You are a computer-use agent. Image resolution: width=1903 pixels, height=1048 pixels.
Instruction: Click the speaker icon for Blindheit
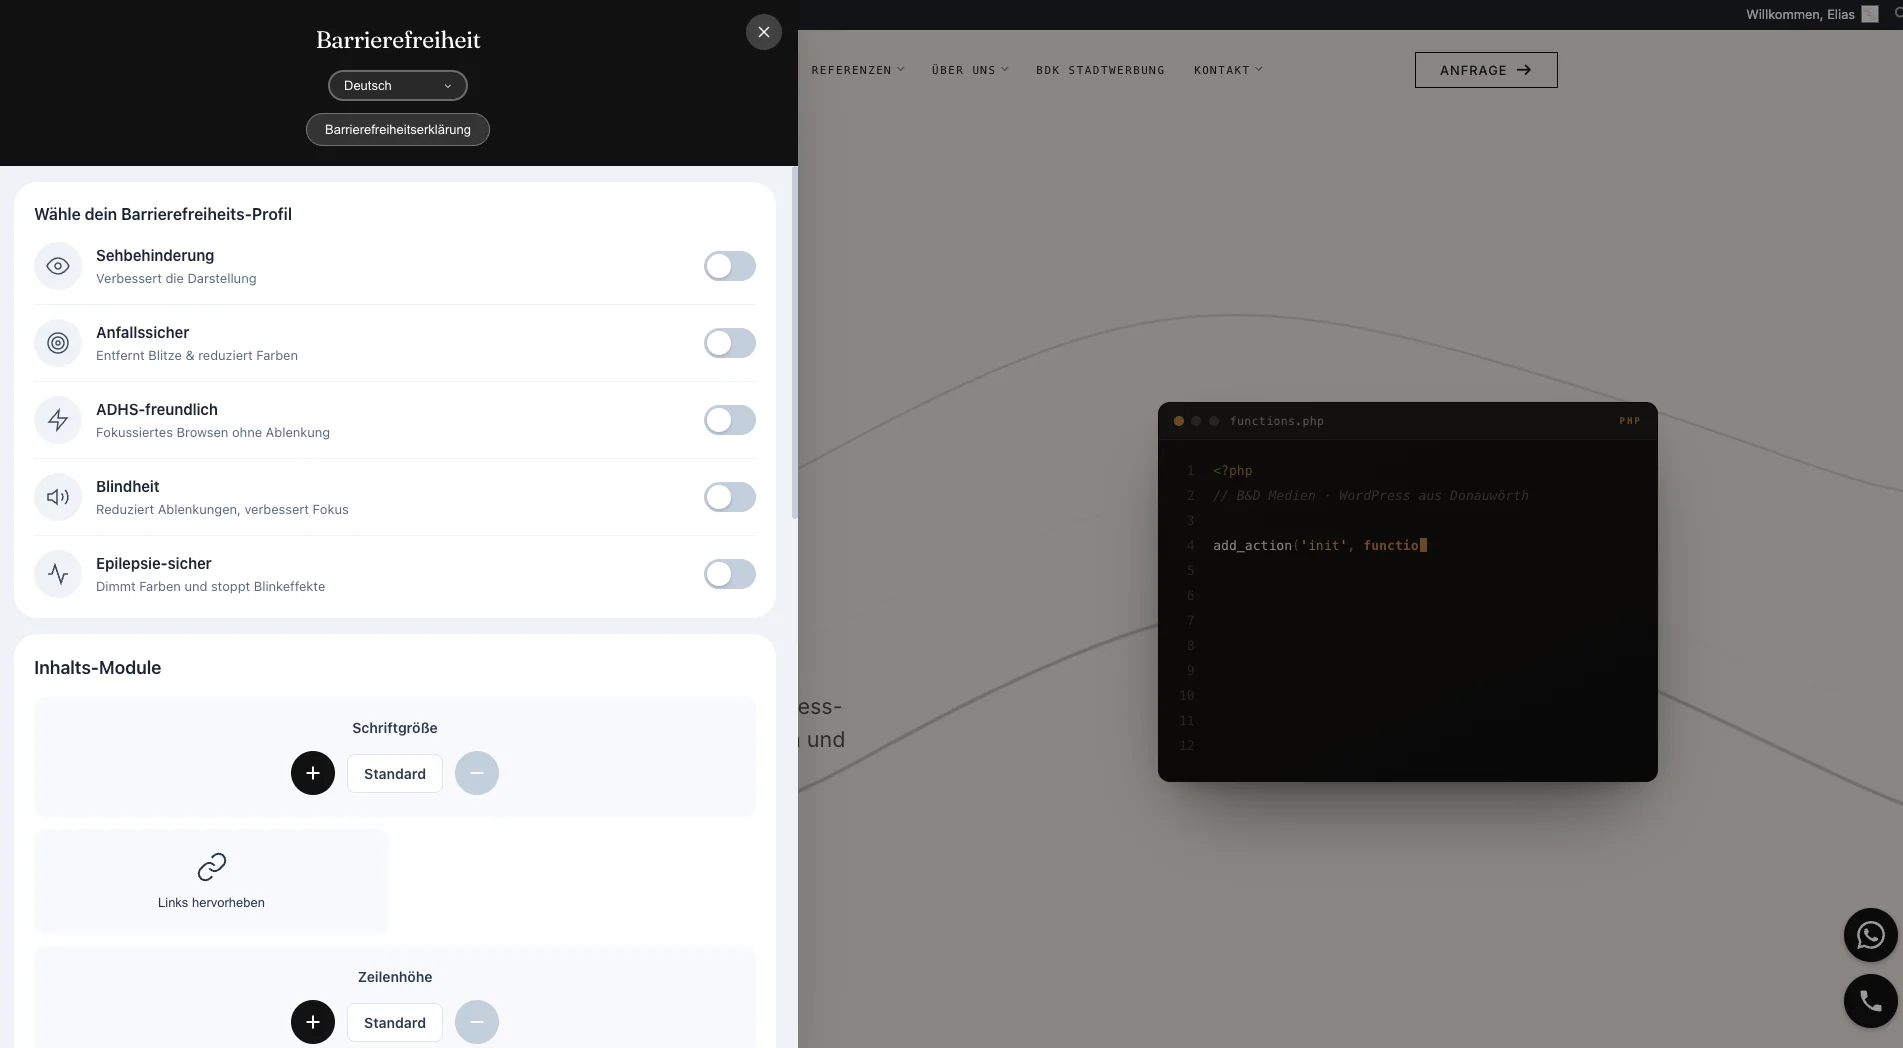pyautogui.click(x=58, y=497)
